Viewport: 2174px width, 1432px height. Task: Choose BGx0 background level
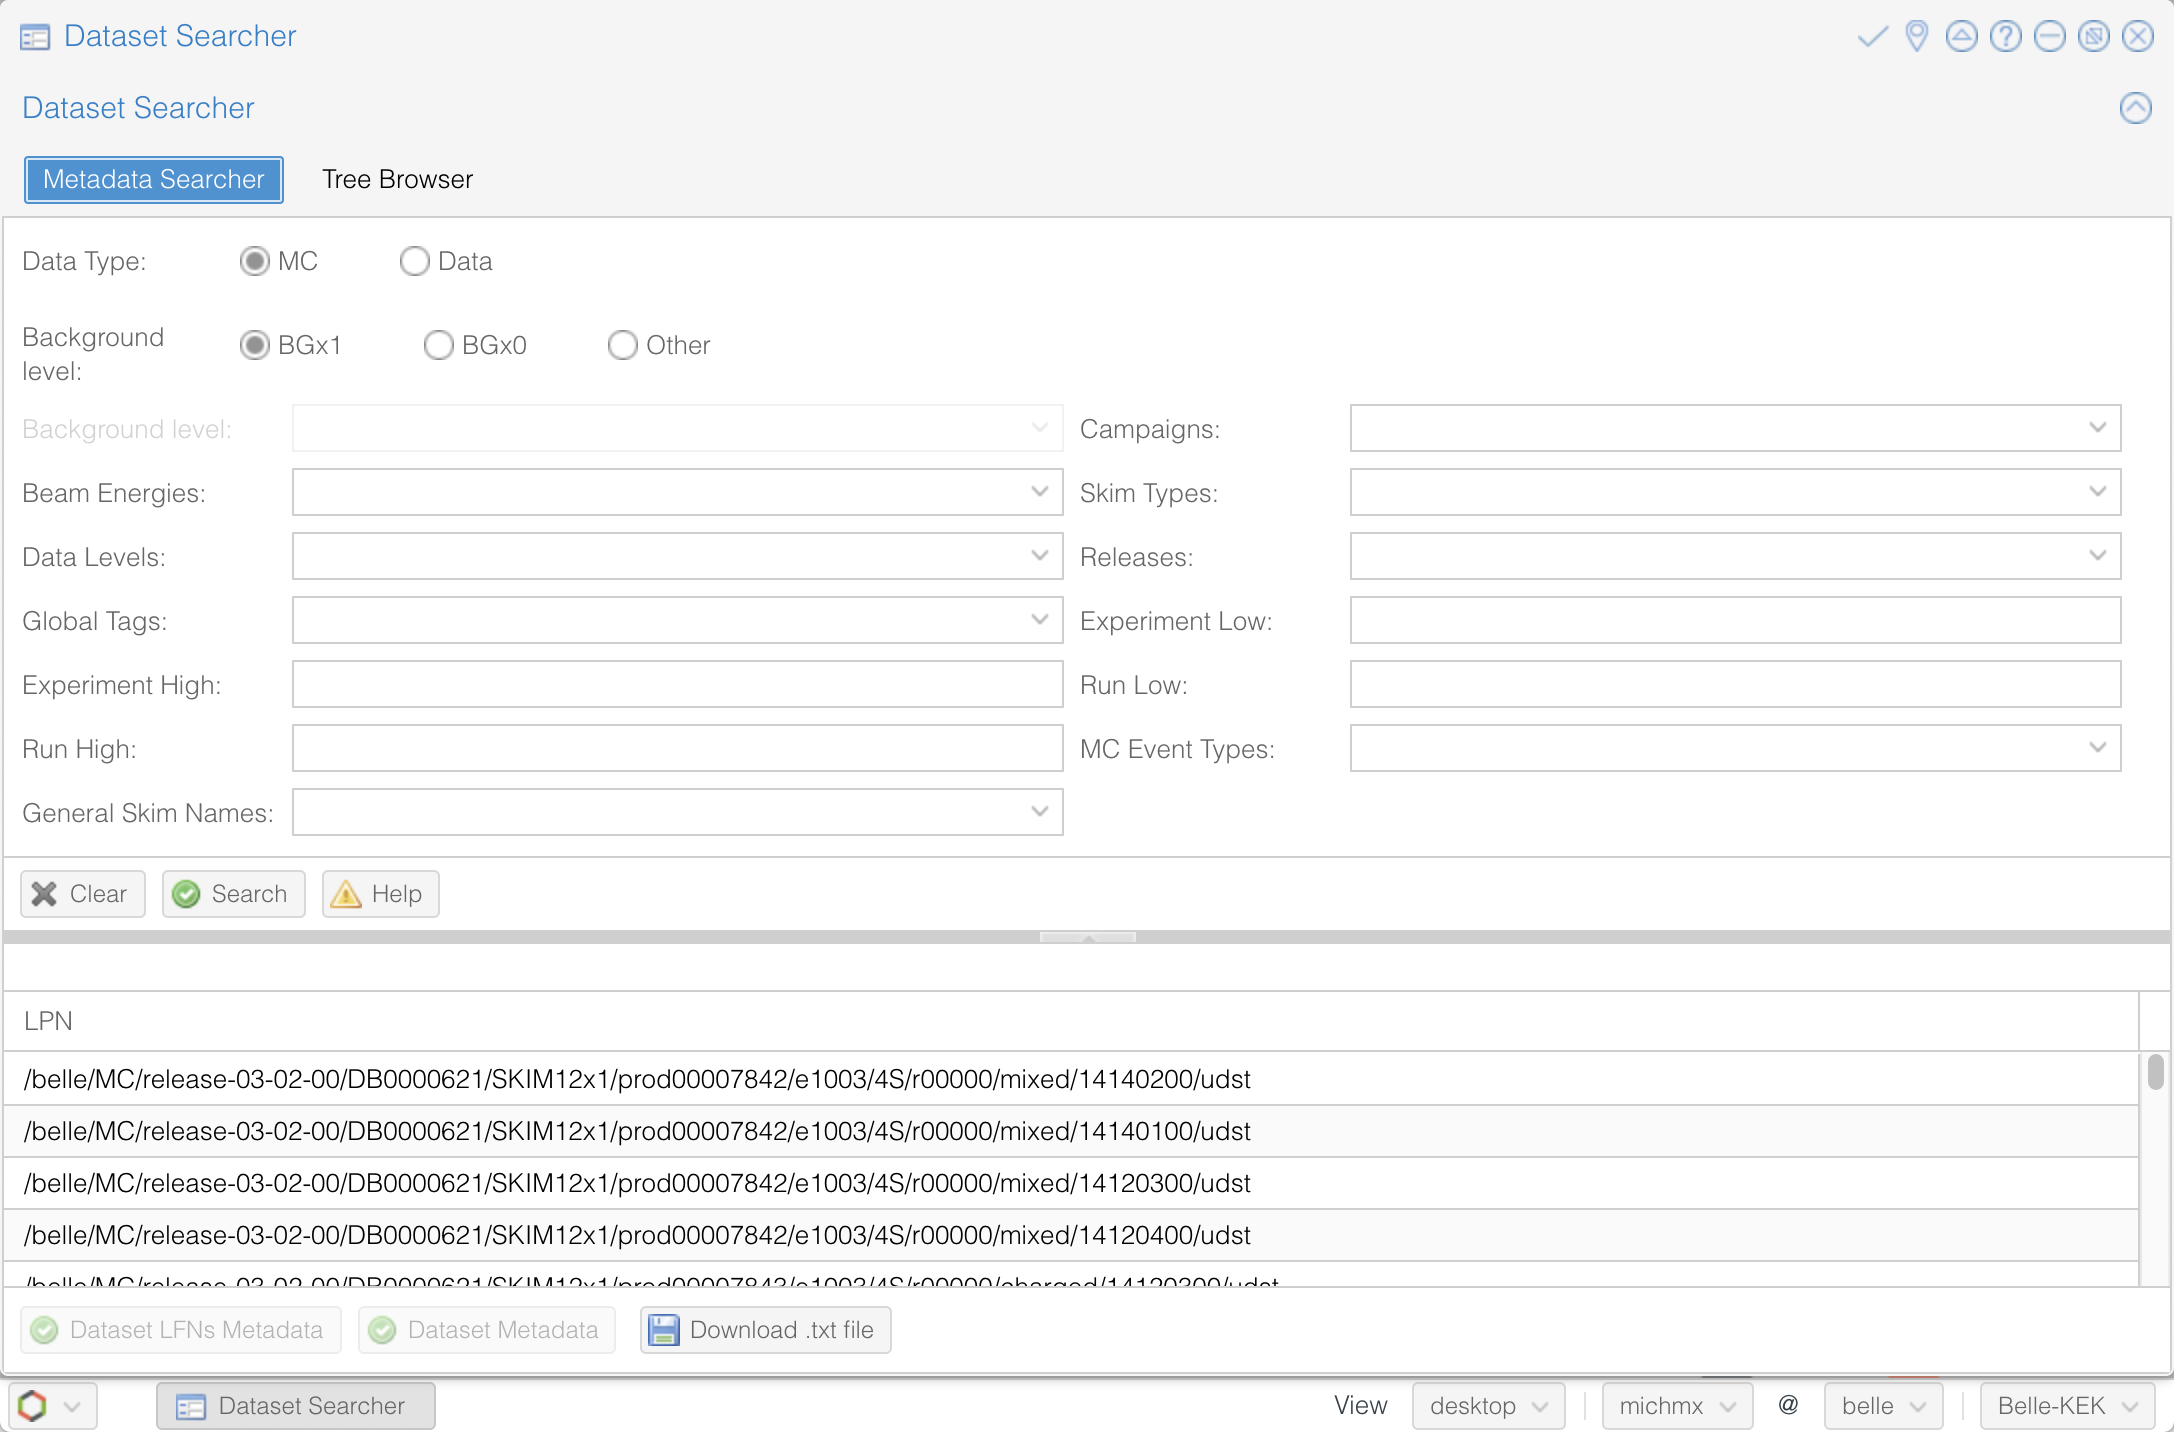(439, 346)
